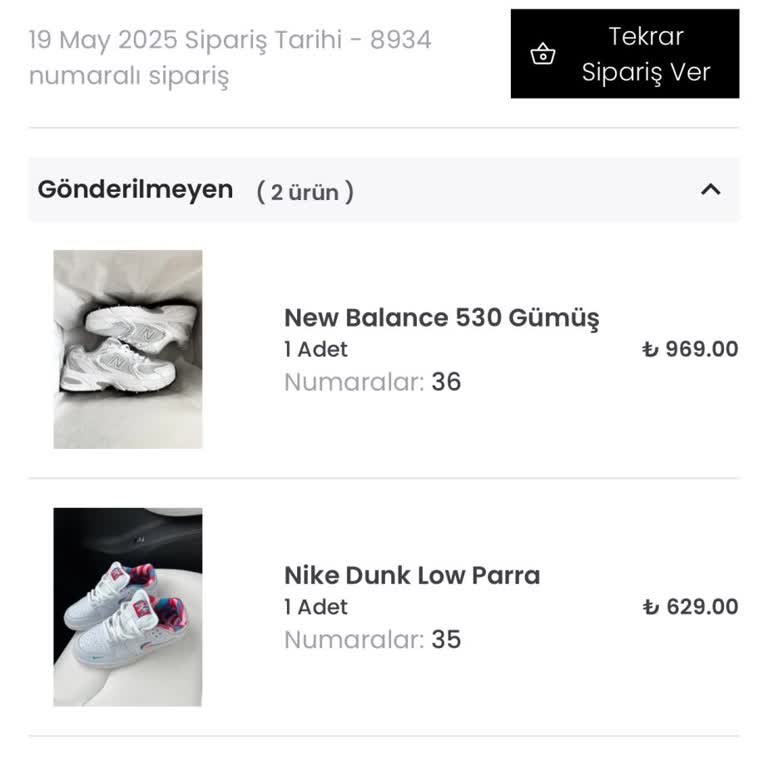Image resolution: width=768 pixels, height=768 pixels.
Task: Open the Nike Dunk Low Parra product title
Action: coord(411,576)
